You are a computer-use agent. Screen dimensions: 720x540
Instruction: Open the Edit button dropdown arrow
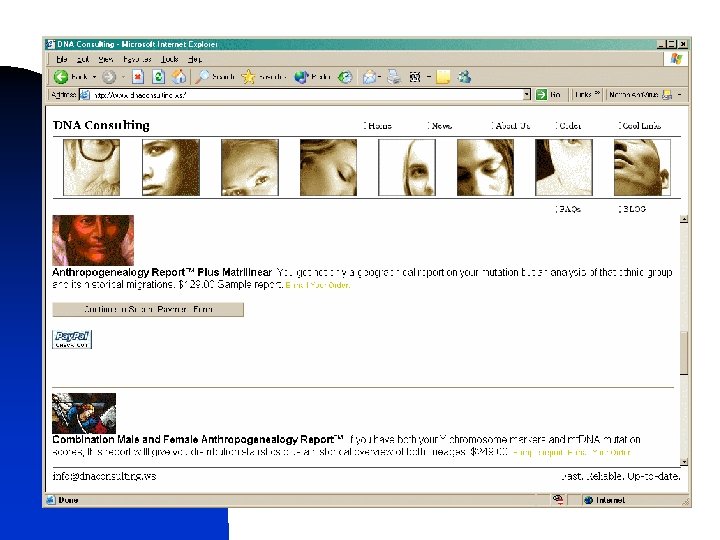428,77
